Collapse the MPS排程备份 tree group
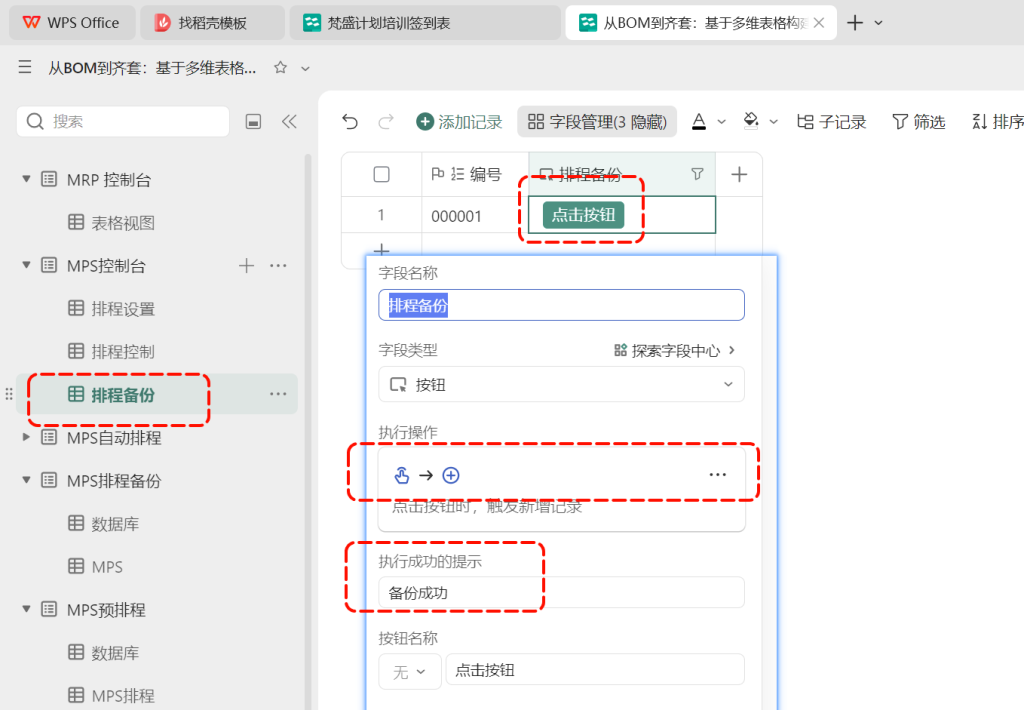 tap(26, 480)
